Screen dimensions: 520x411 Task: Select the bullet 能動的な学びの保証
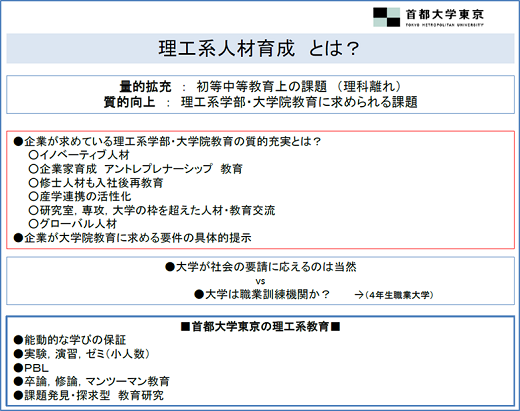(70, 340)
